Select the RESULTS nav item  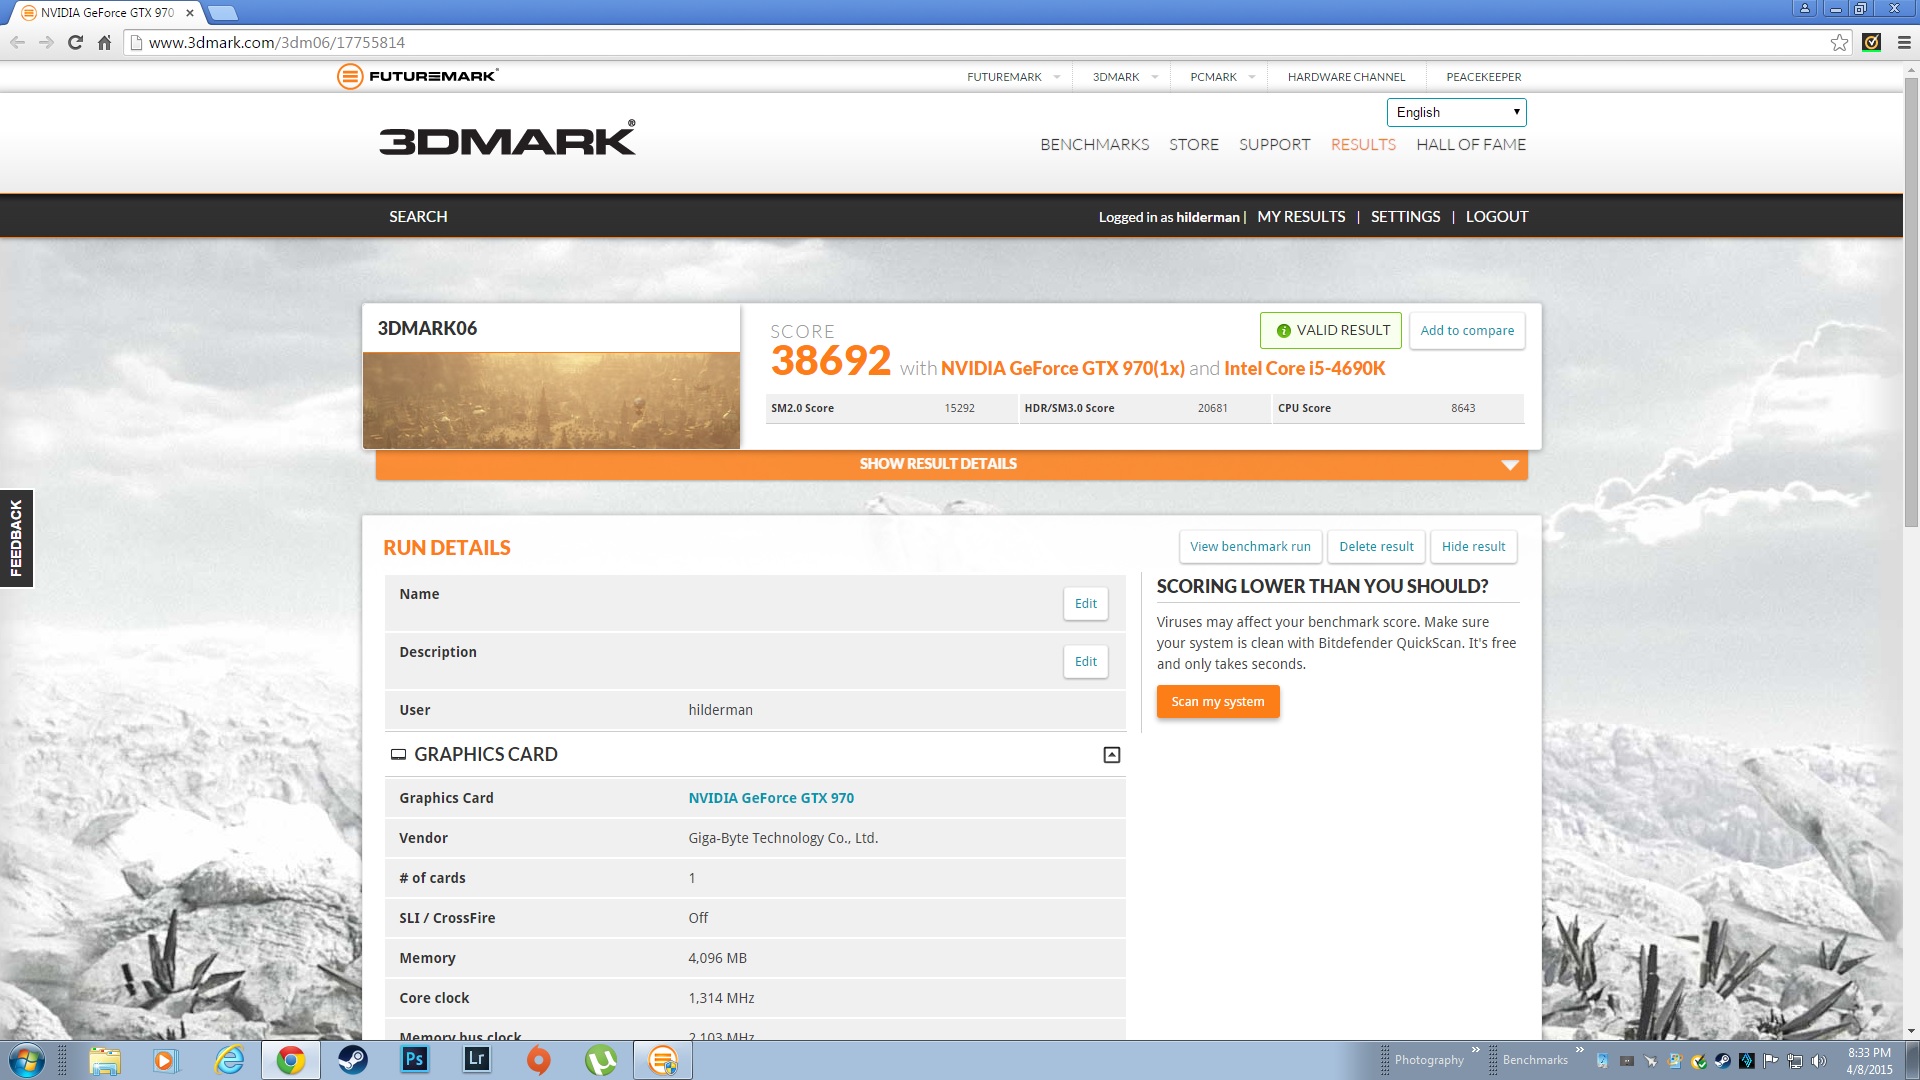pos(1363,145)
